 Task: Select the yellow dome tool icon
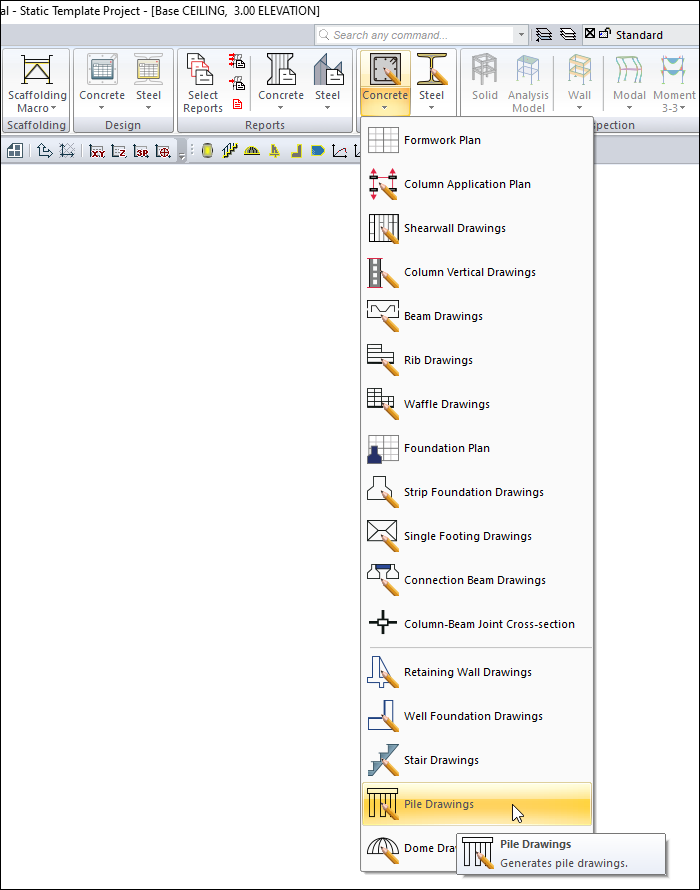click(x=252, y=150)
